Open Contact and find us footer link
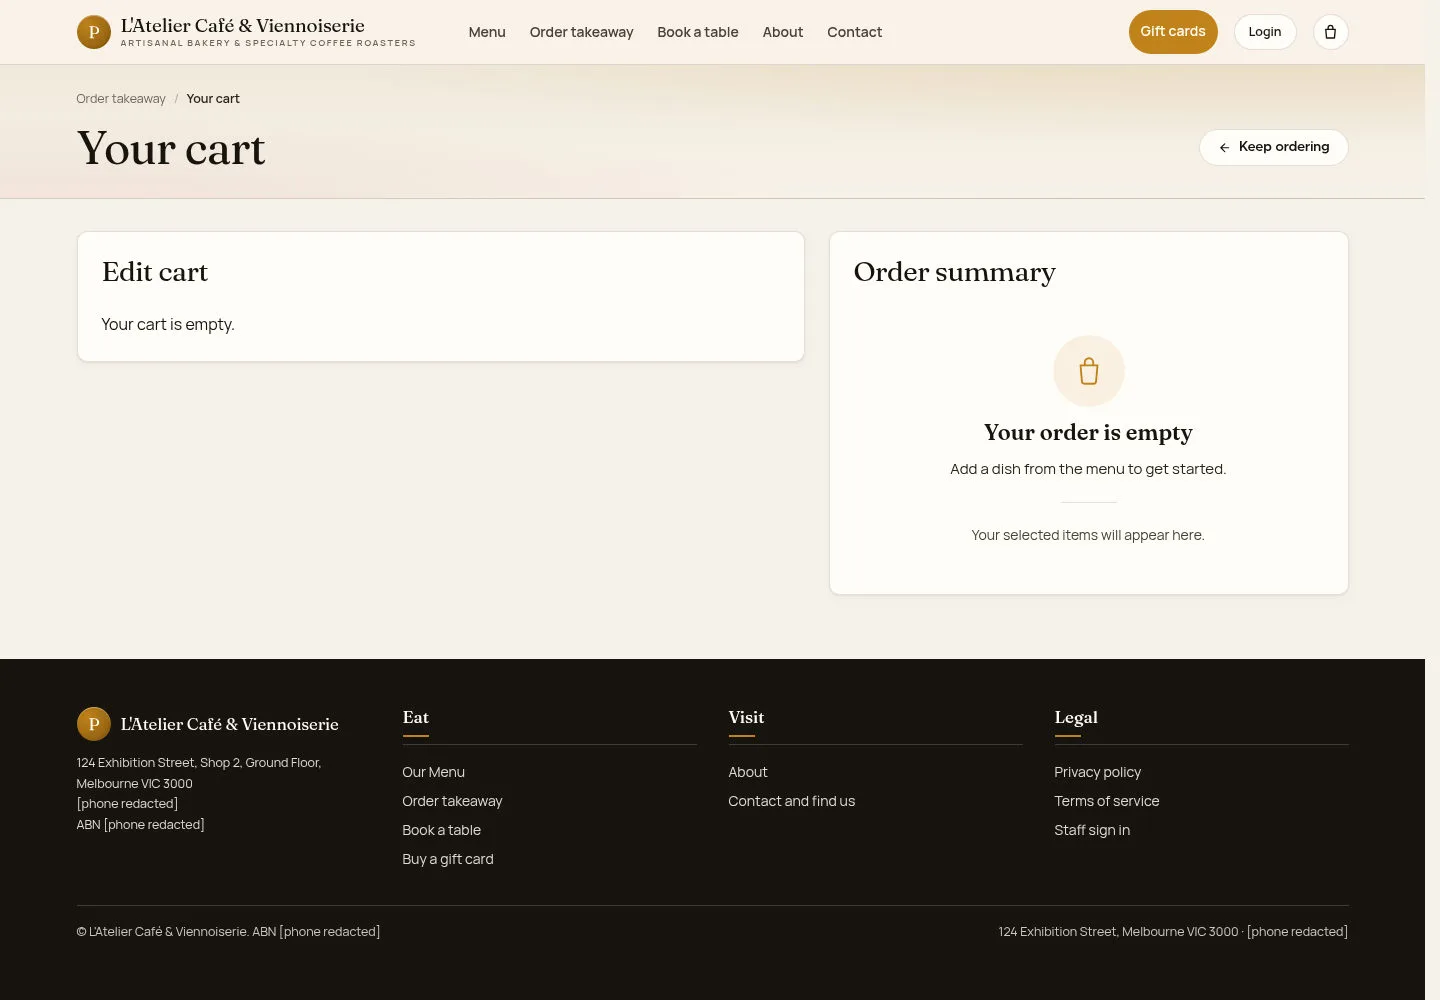The image size is (1440, 1000). [792, 801]
